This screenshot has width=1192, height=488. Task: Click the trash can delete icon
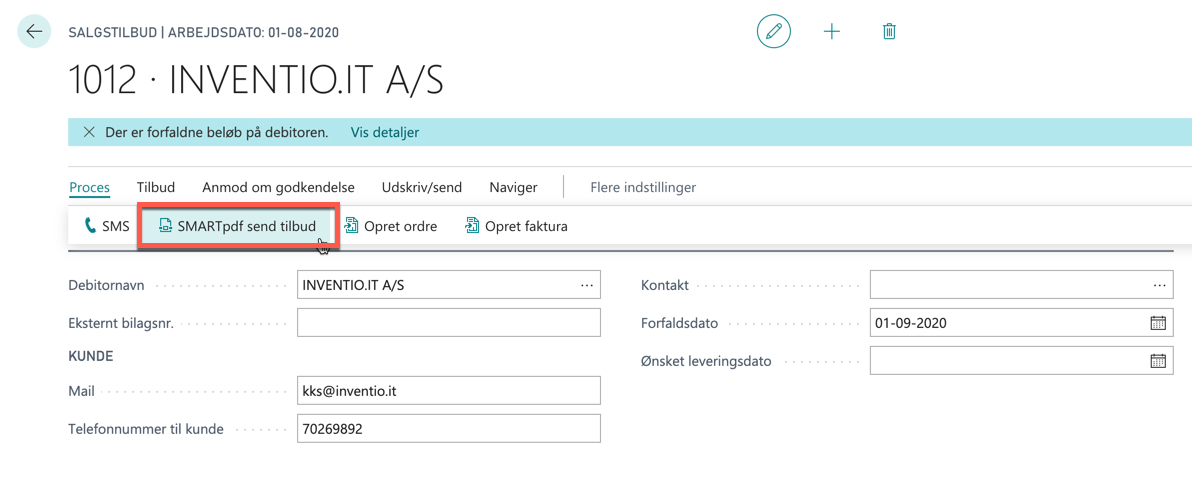(x=889, y=32)
